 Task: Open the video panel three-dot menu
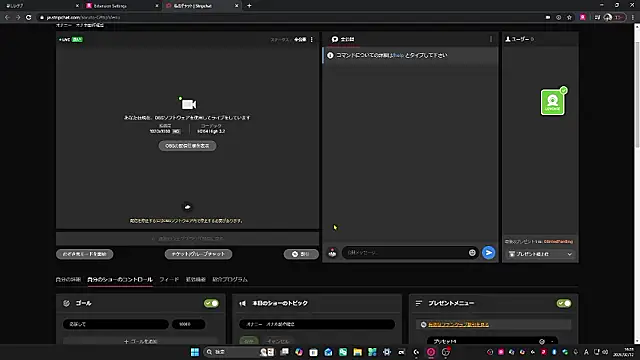point(312,40)
